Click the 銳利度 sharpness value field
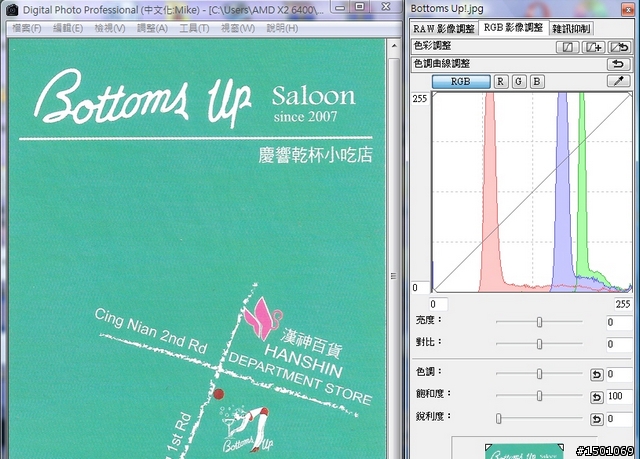This screenshot has width=640, height=459. click(619, 419)
